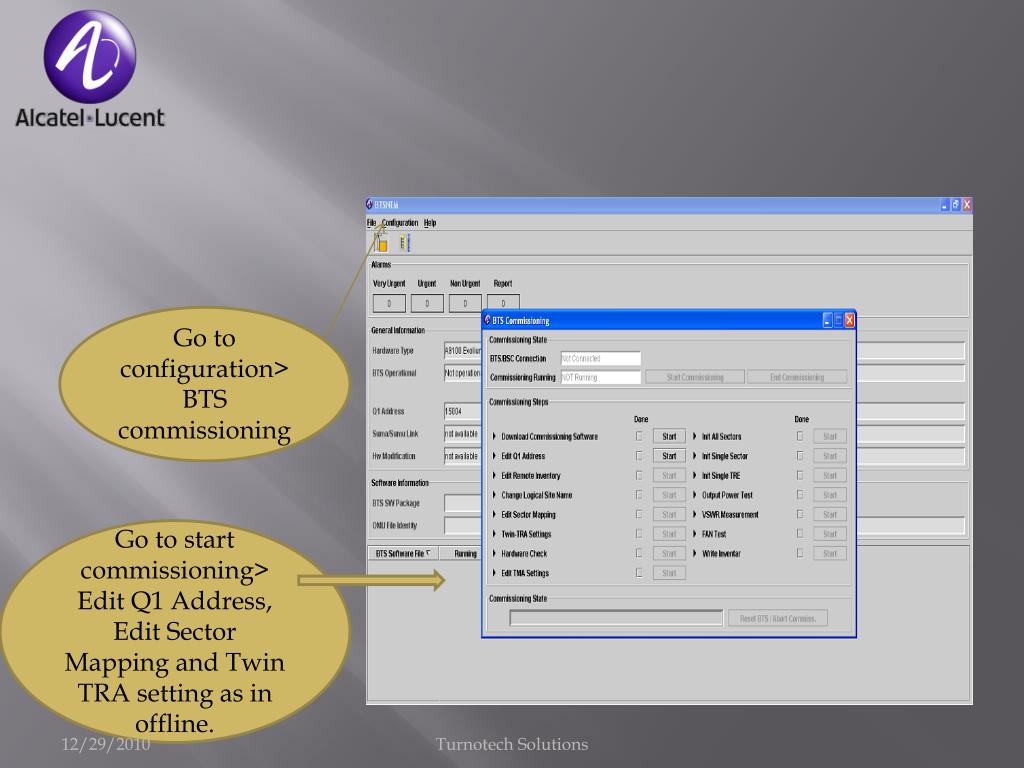Image resolution: width=1024 pixels, height=768 pixels.
Task: Click Very Urgent alarm counter box
Action: click(389, 303)
